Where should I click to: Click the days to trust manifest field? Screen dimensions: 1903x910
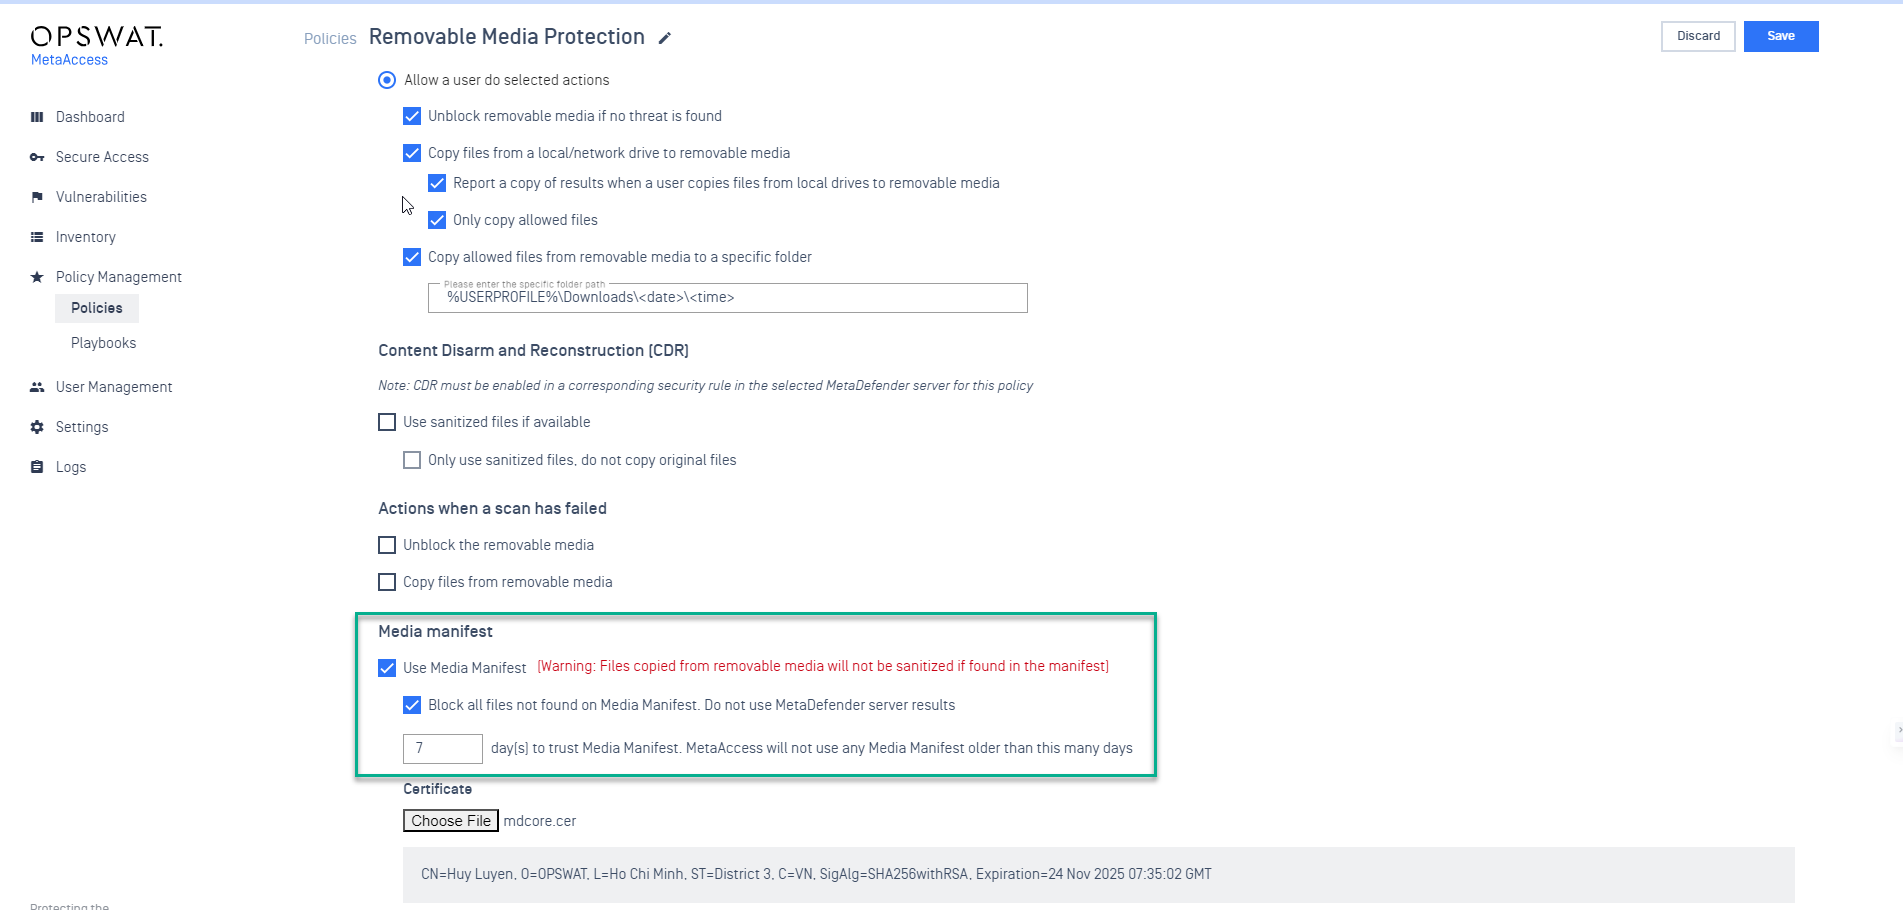[443, 749]
